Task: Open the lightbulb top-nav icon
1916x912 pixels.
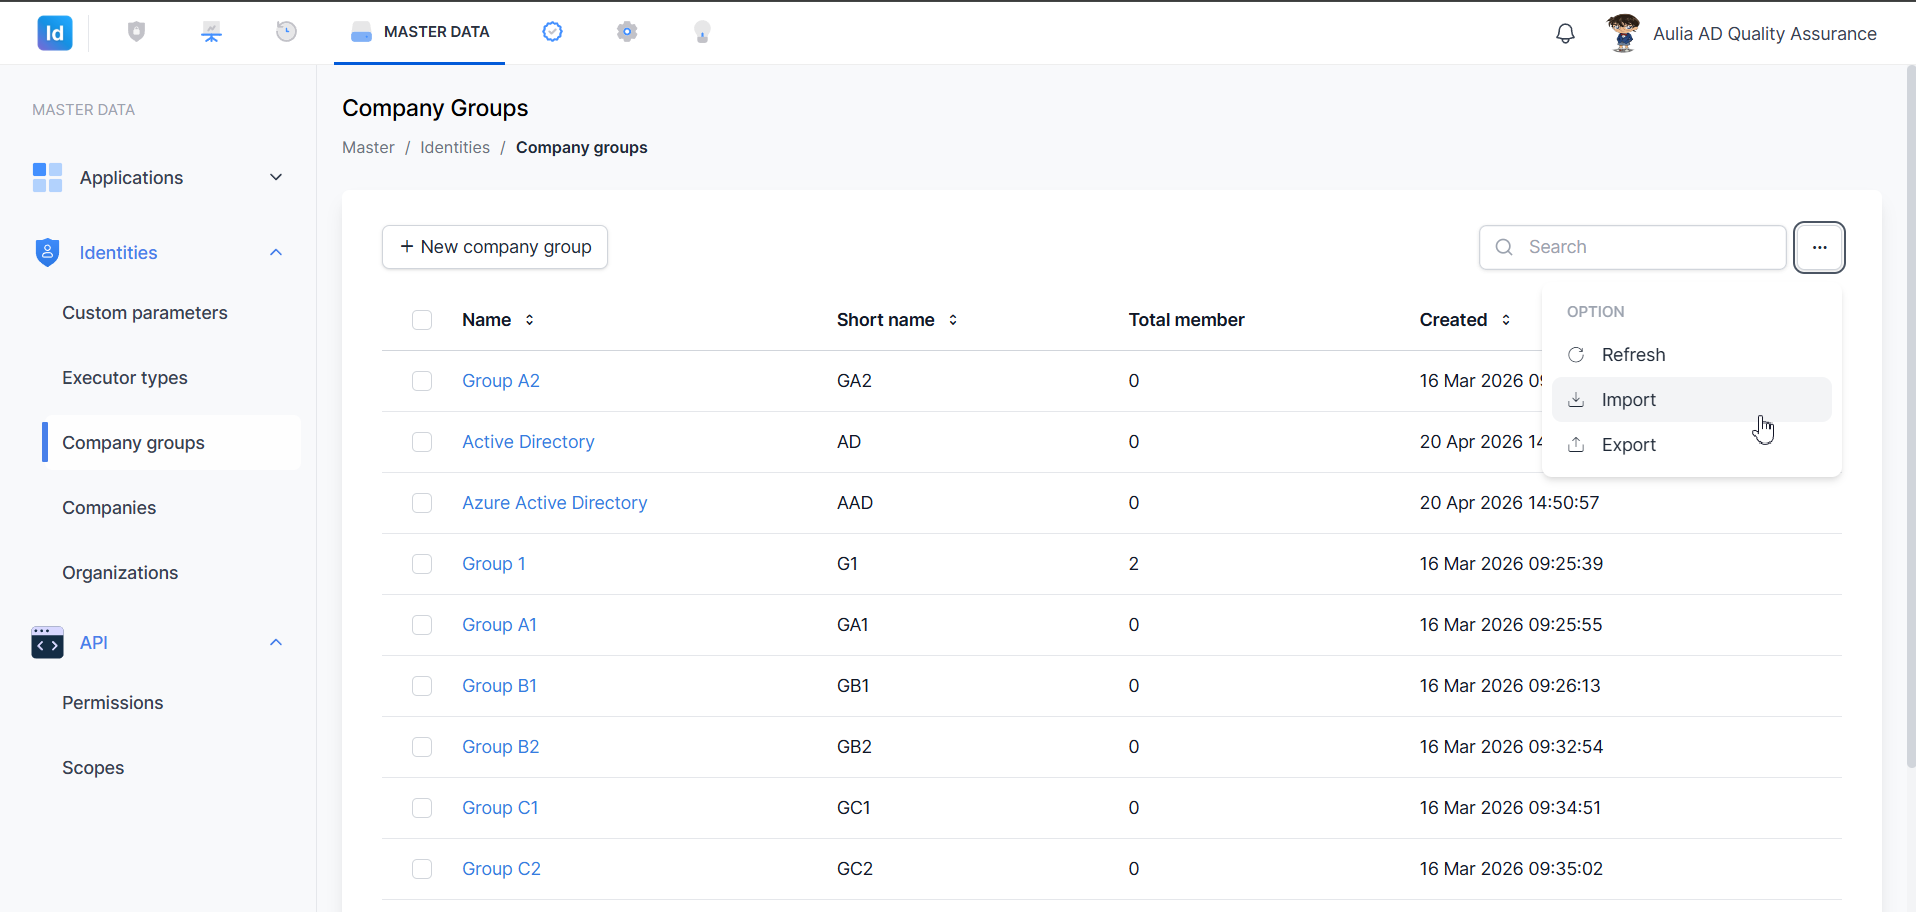Action: (702, 32)
